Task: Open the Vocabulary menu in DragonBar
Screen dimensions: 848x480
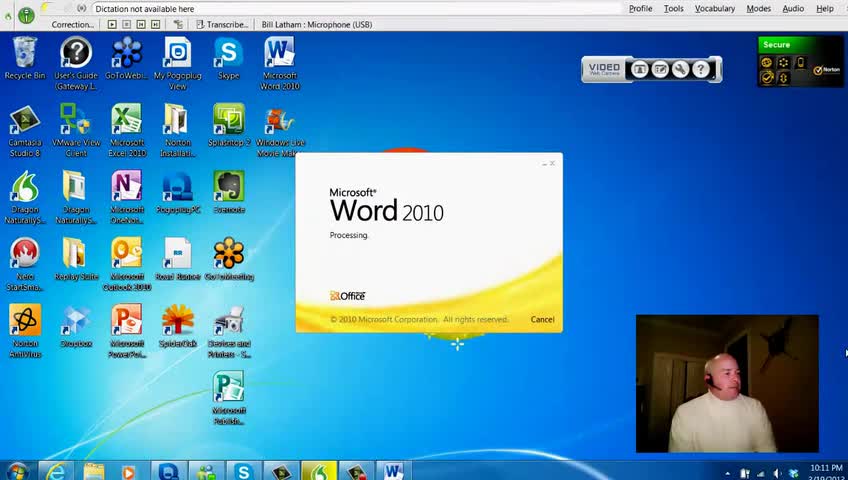Action: pos(714,9)
